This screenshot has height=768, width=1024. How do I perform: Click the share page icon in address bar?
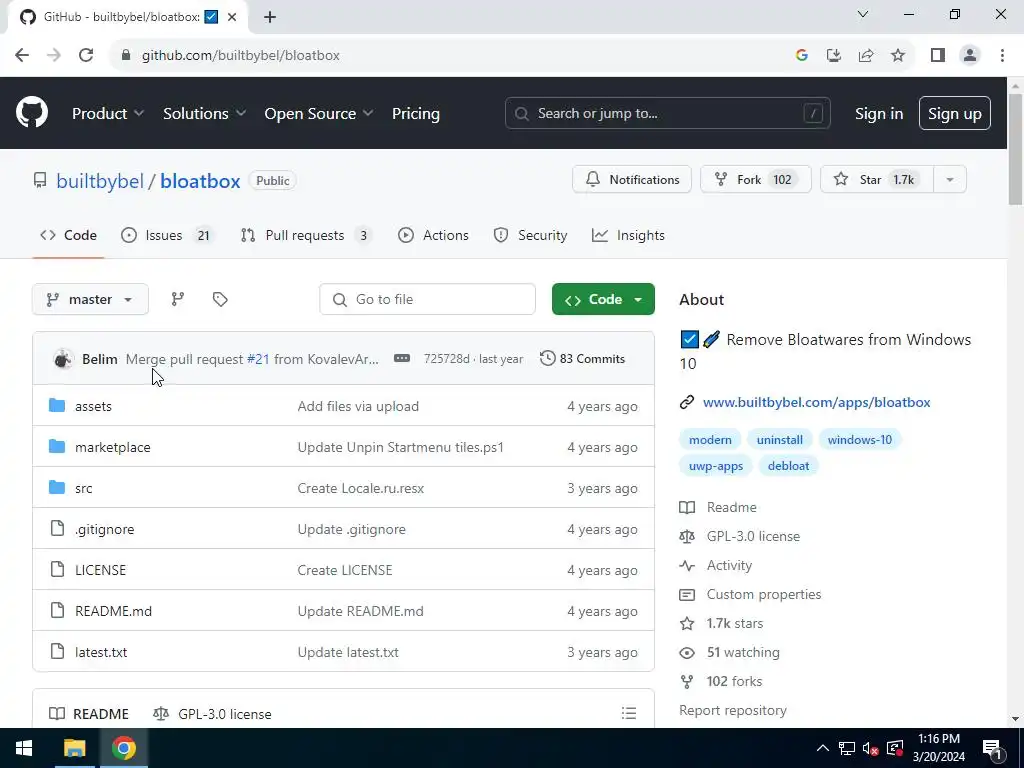point(866,55)
